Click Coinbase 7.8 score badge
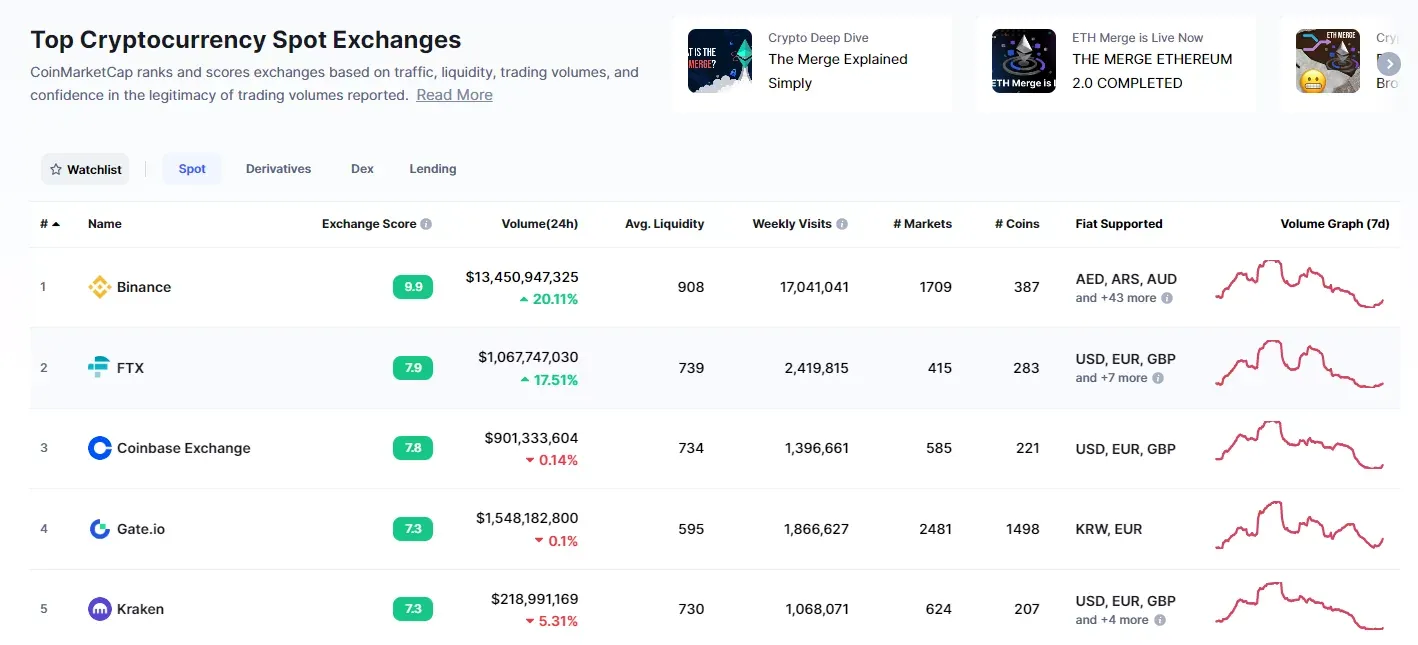The image size is (1418, 645). coord(413,448)
